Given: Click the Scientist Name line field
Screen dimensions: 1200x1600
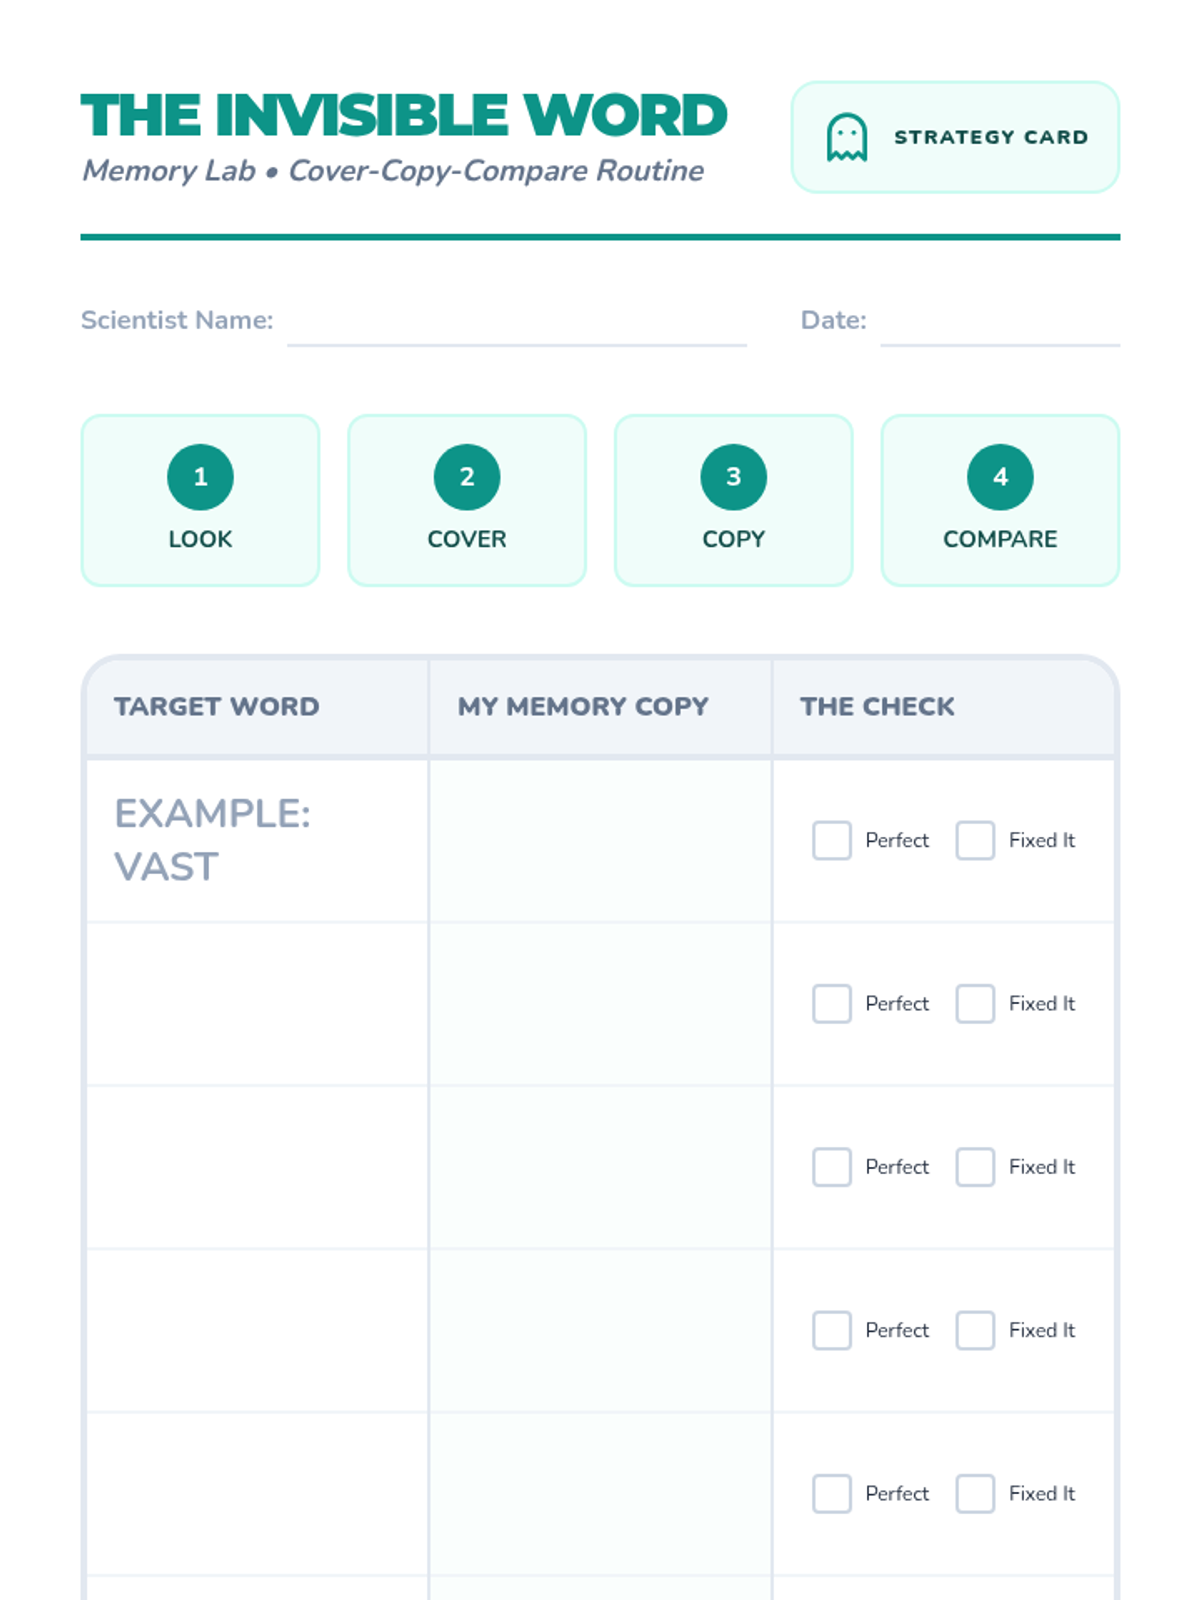Looking at the screenshot, I should (516, 327).
